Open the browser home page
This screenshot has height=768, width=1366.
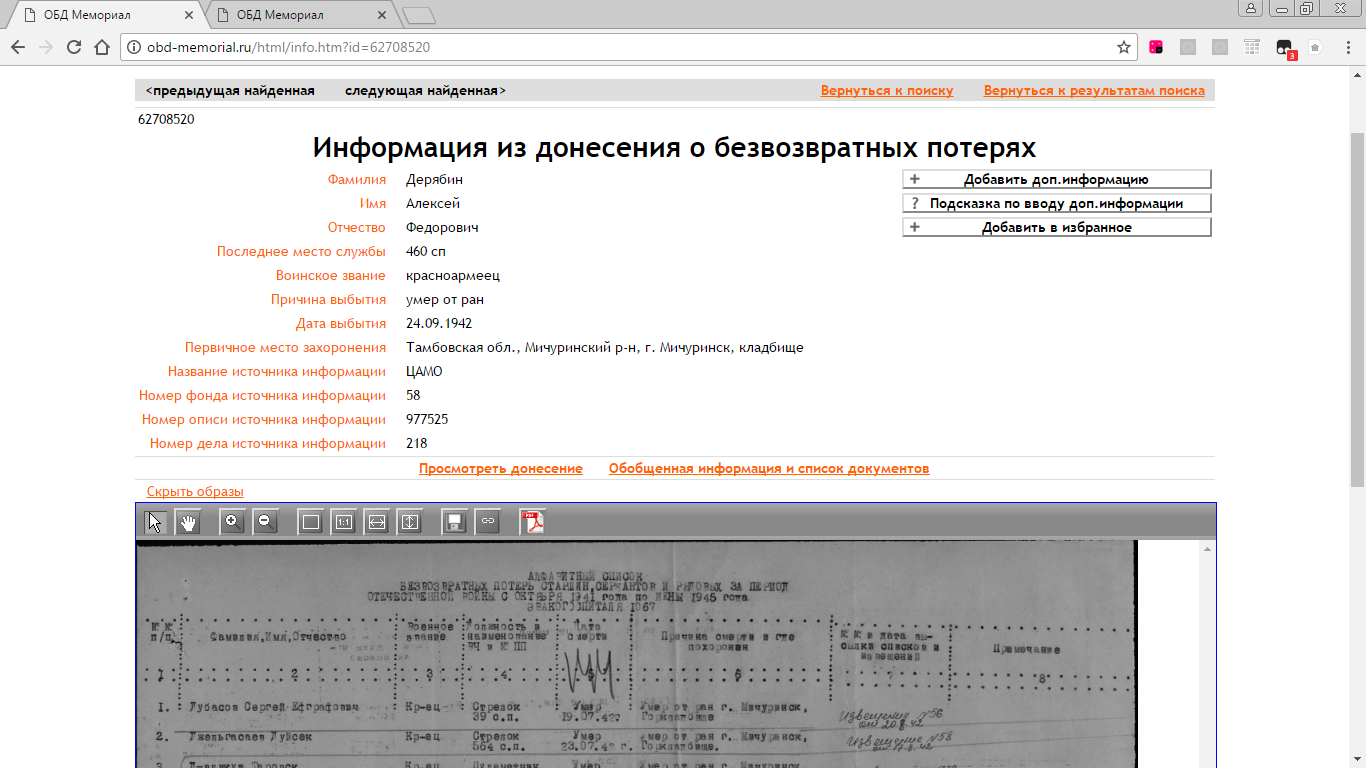click(x=101, y=47)
